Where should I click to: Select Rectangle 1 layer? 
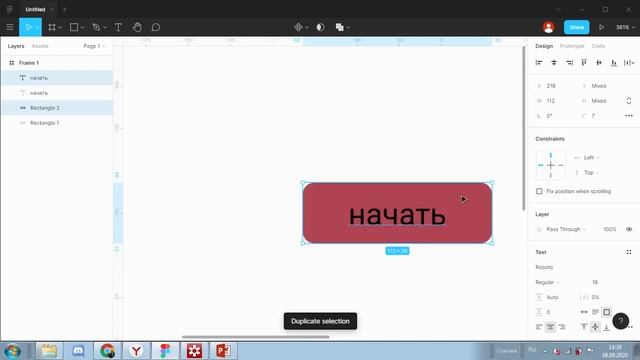click(x=57, y=123)
